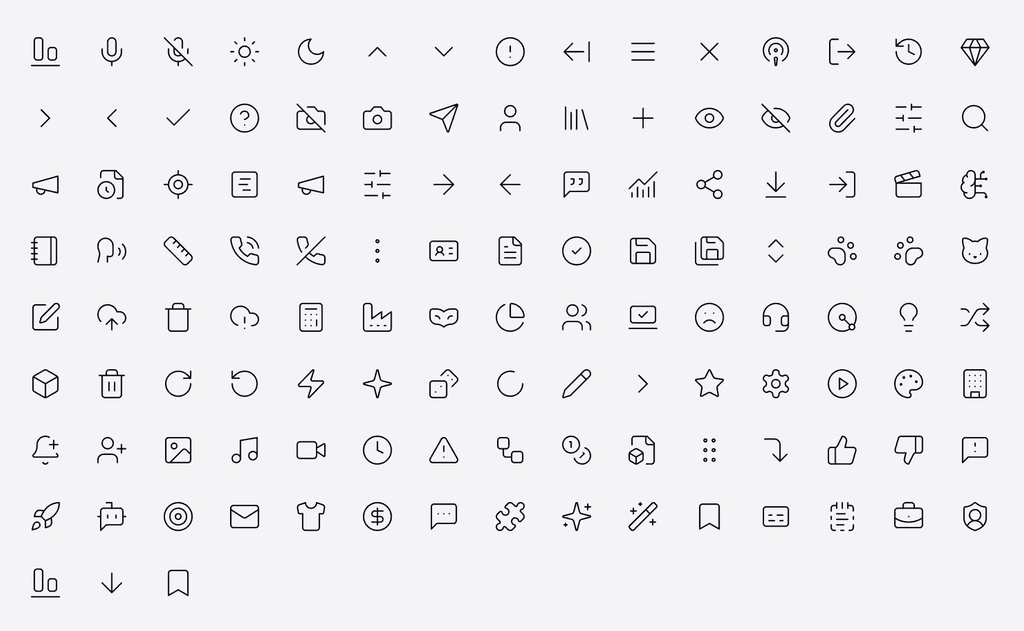Screen dimensions: 1024x631
Task: Select the paint palette icon
Action: (x=908, y=383)
